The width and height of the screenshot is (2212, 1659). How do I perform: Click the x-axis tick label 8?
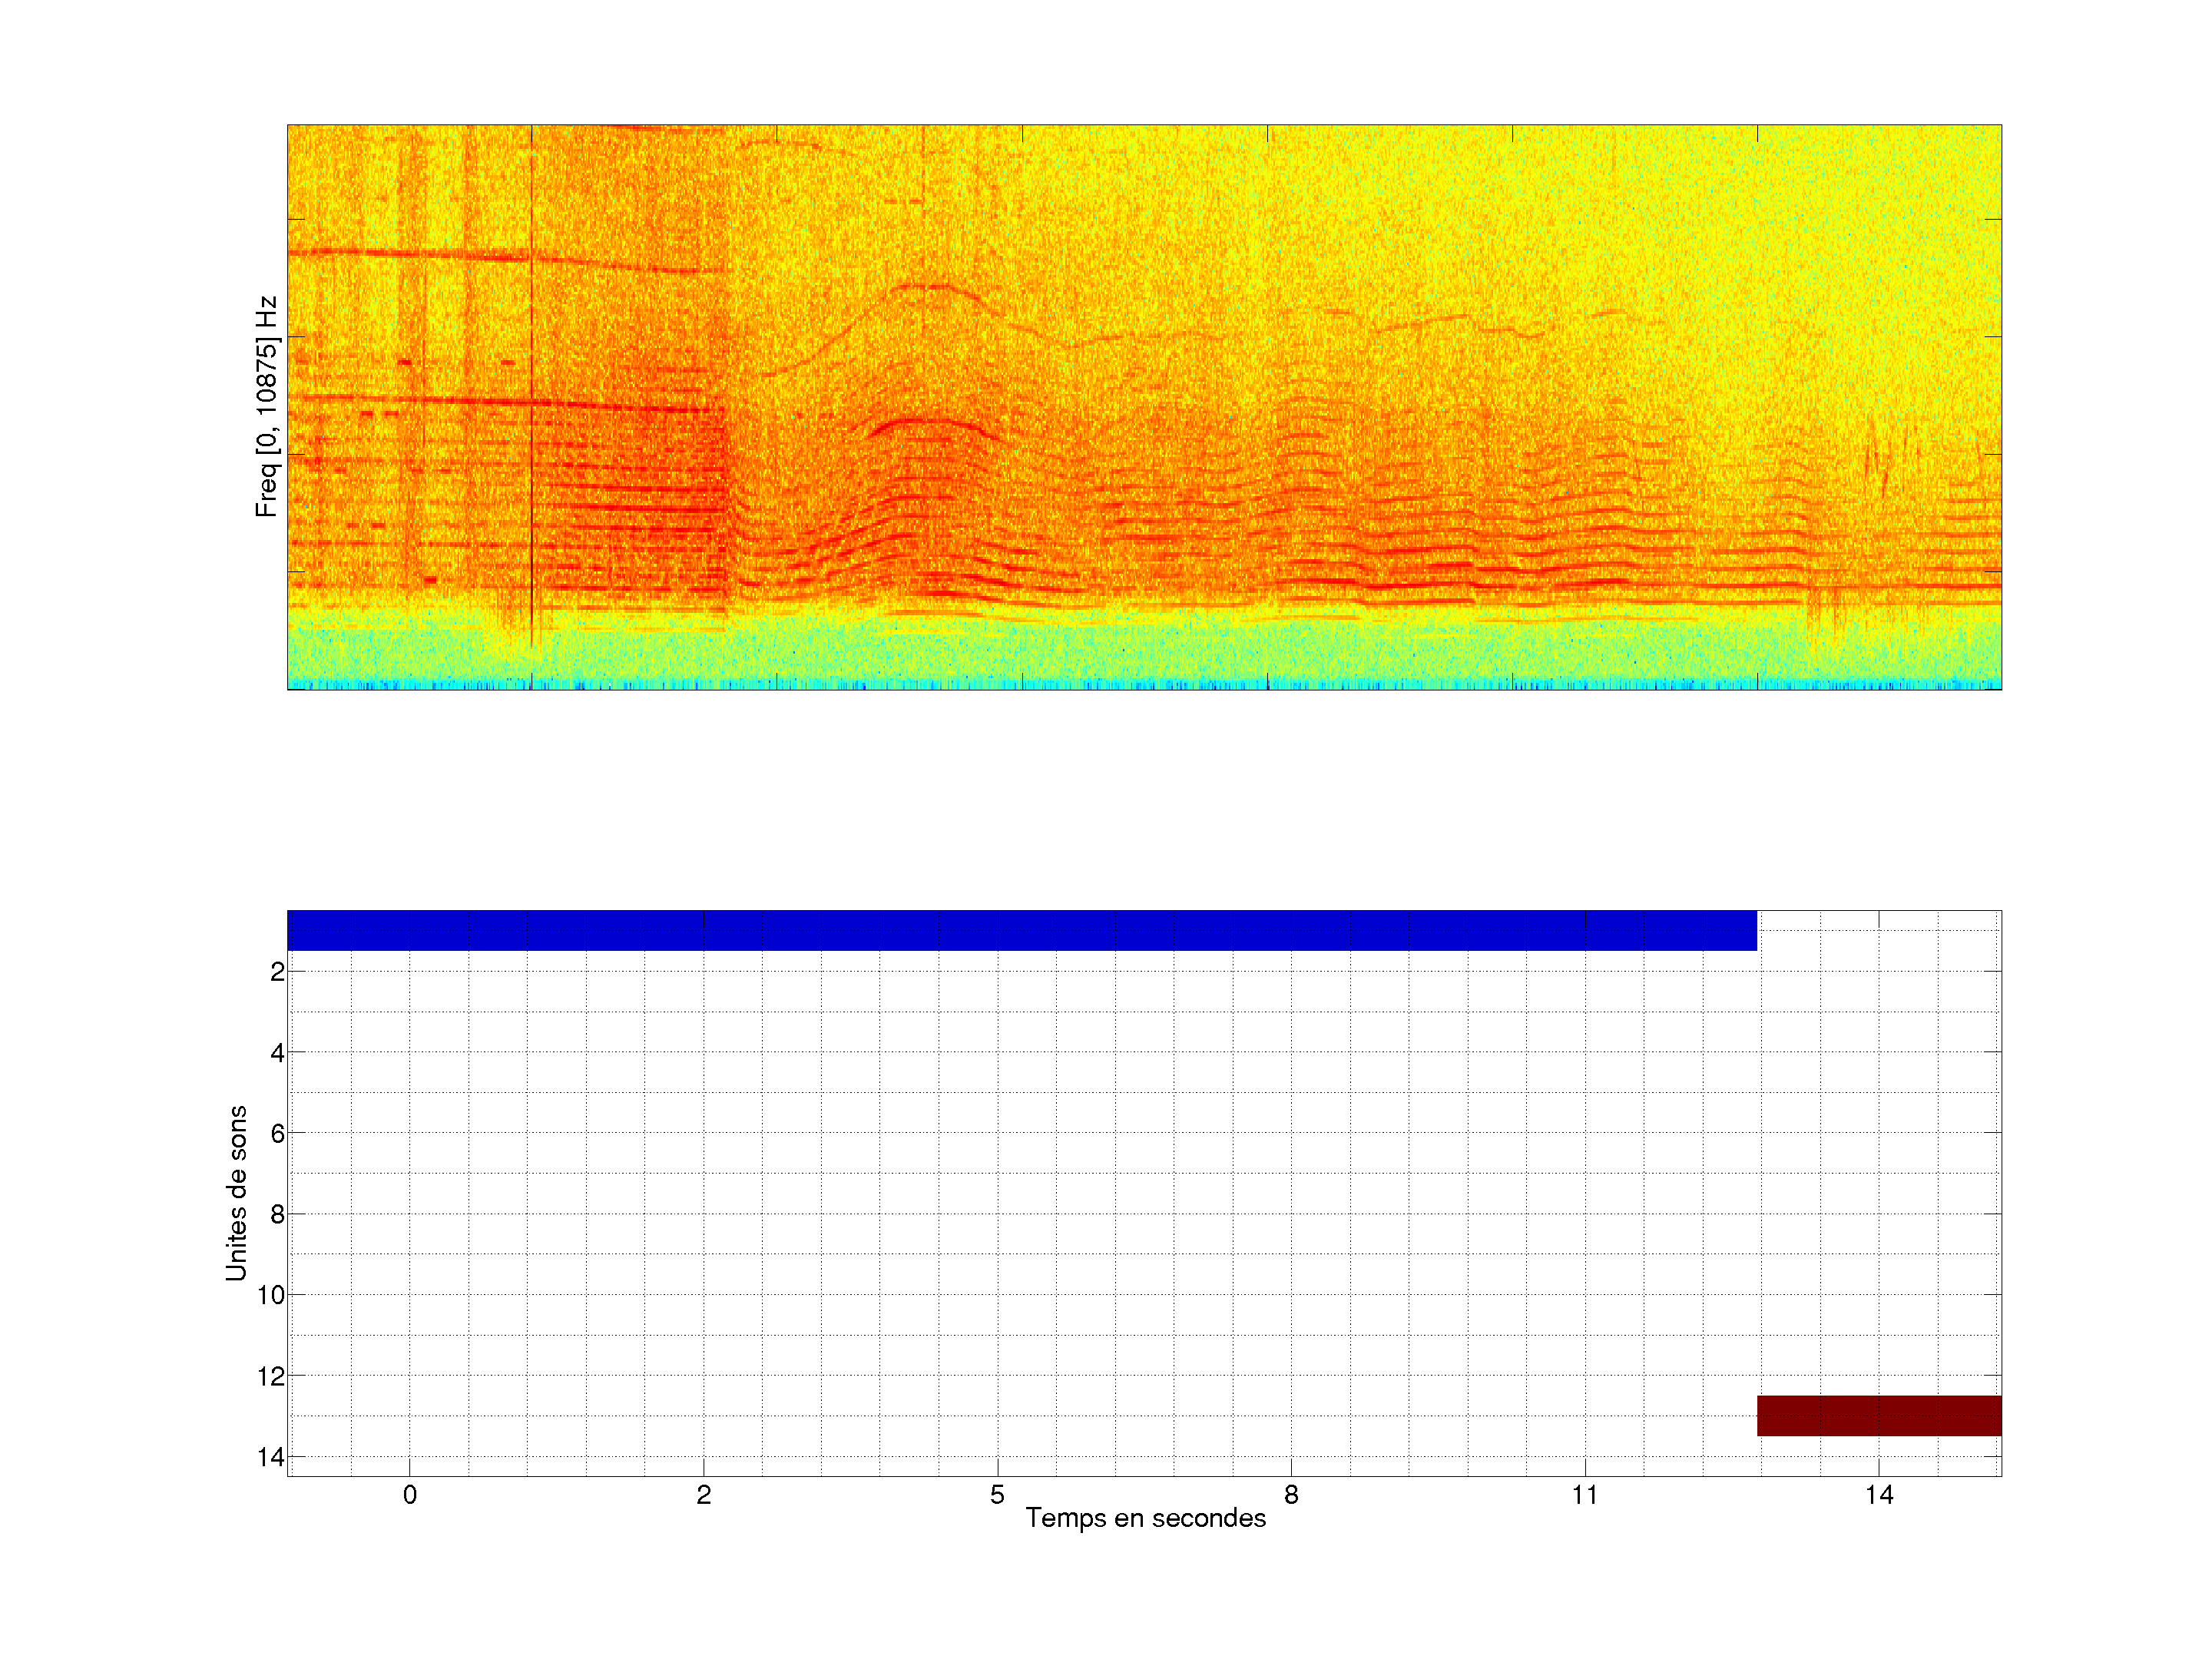1291,1495
